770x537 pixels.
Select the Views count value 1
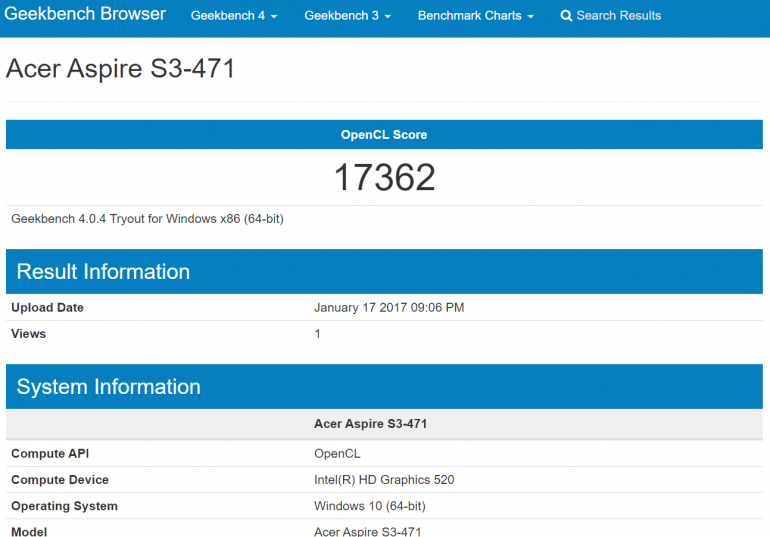pos(318,334)
